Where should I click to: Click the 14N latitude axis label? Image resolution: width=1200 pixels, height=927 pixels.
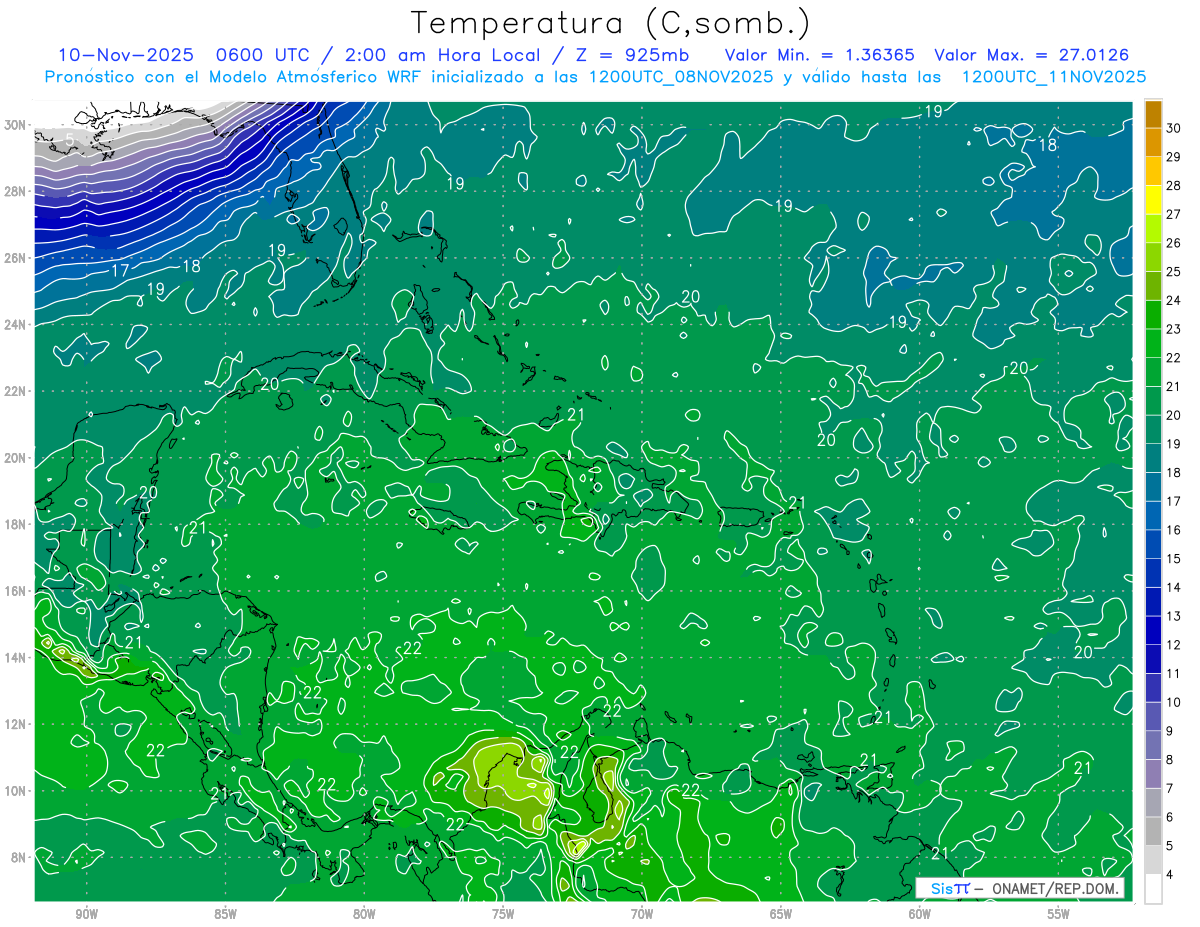[16, 658]
